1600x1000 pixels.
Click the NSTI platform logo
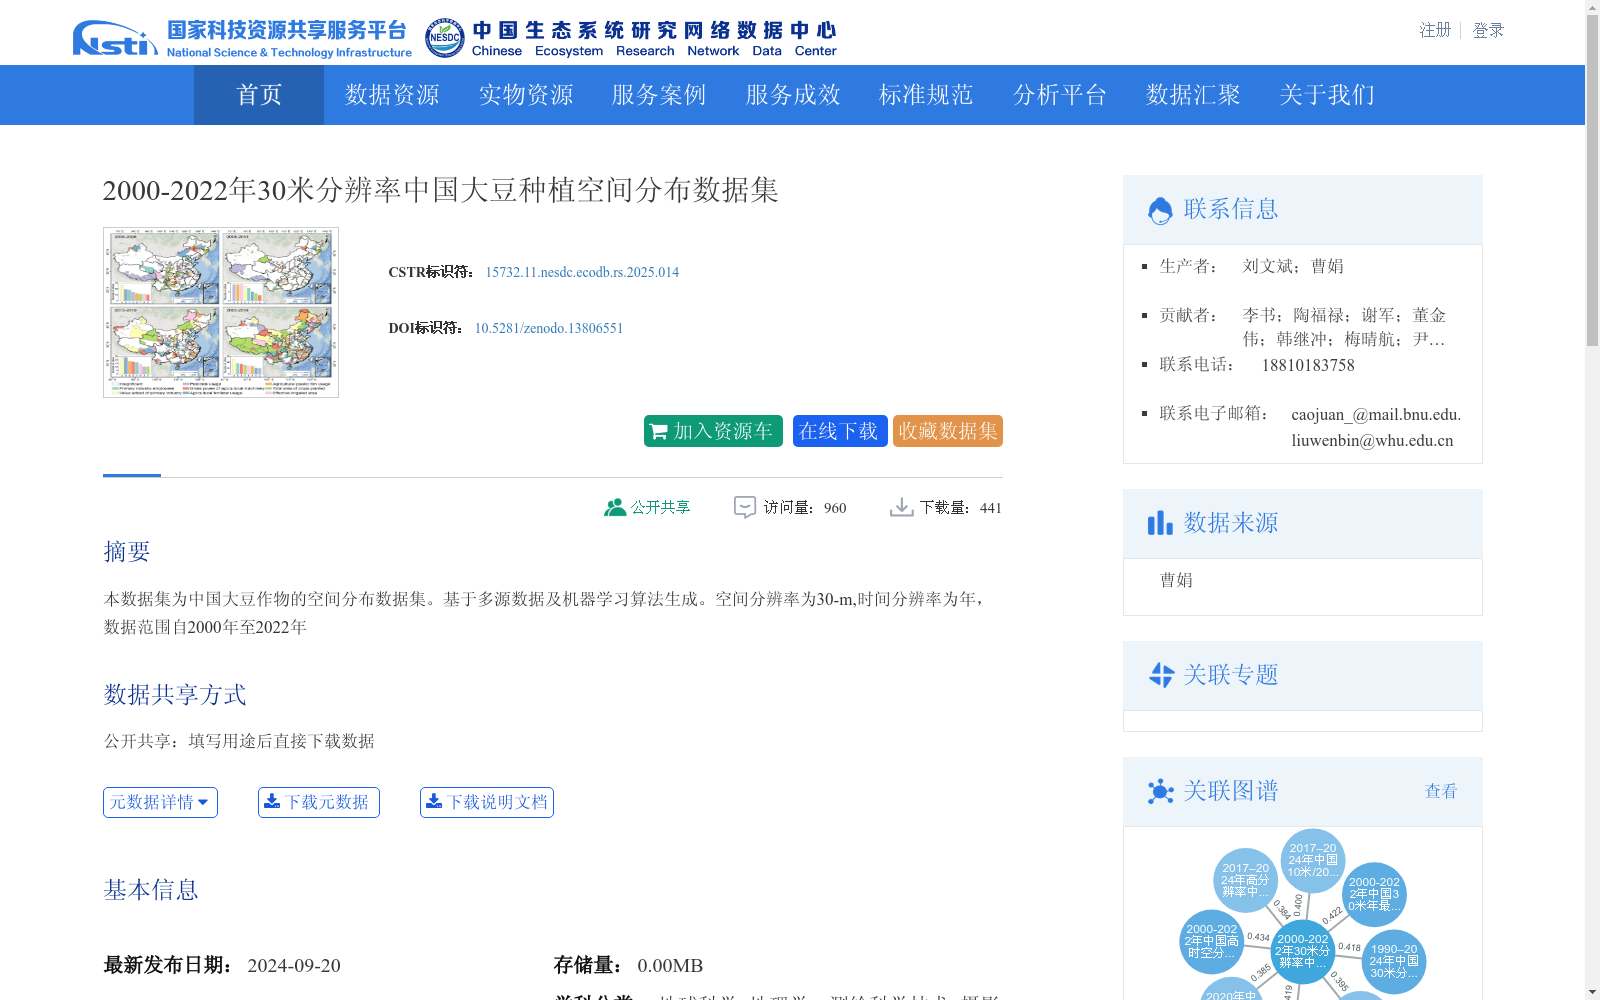point(242,39)
